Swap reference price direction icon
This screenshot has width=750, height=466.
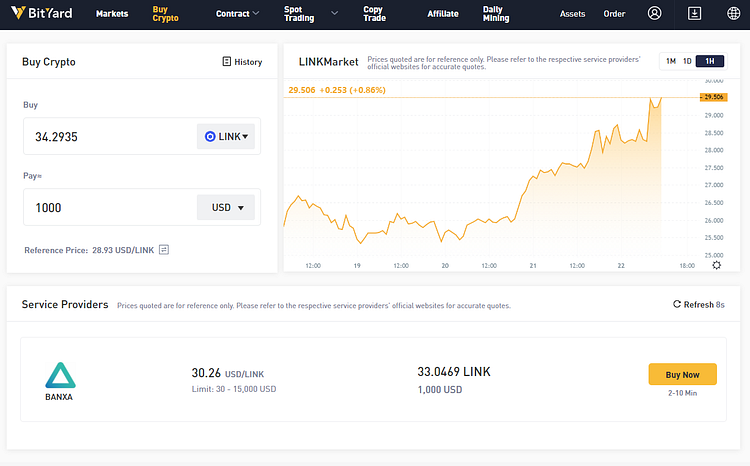(164, 250)
